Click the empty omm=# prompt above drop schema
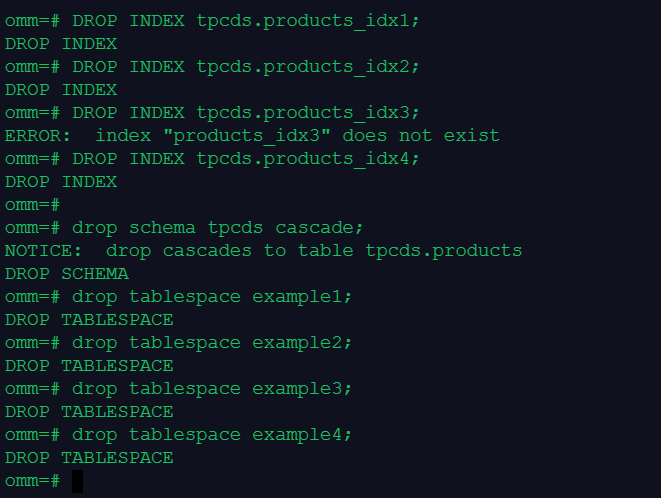This screenshot has width=661, height=498. pyautogui.click(x=32, y=204)
